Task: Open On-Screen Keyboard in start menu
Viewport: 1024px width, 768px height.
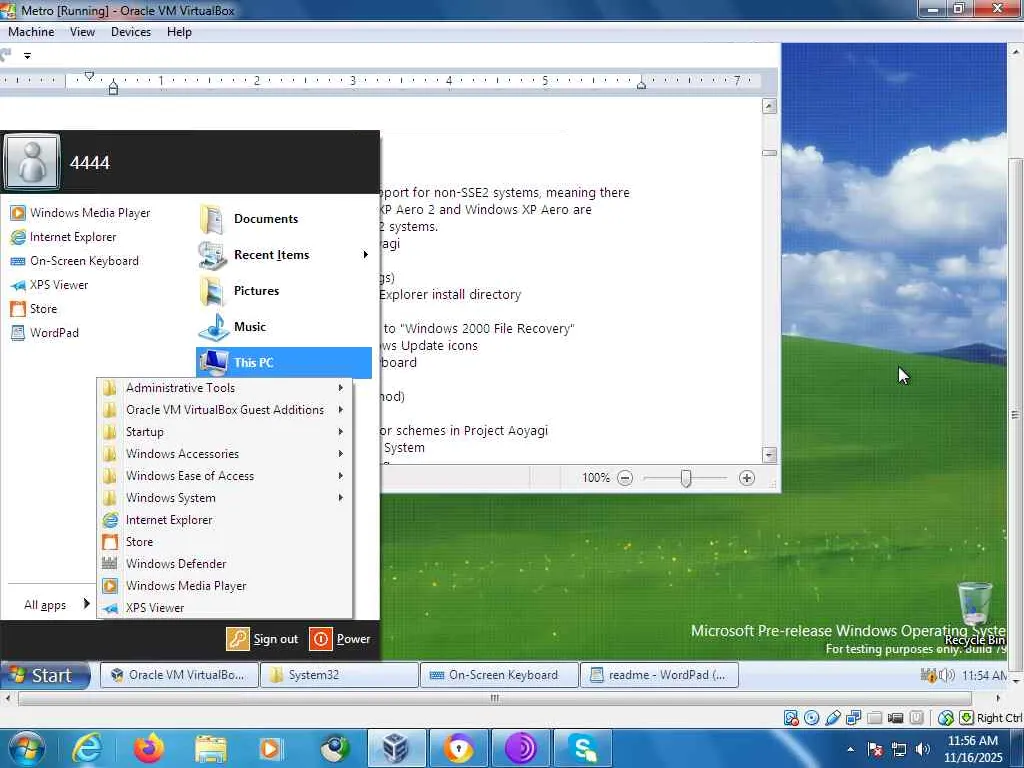Action: (74, 261)
